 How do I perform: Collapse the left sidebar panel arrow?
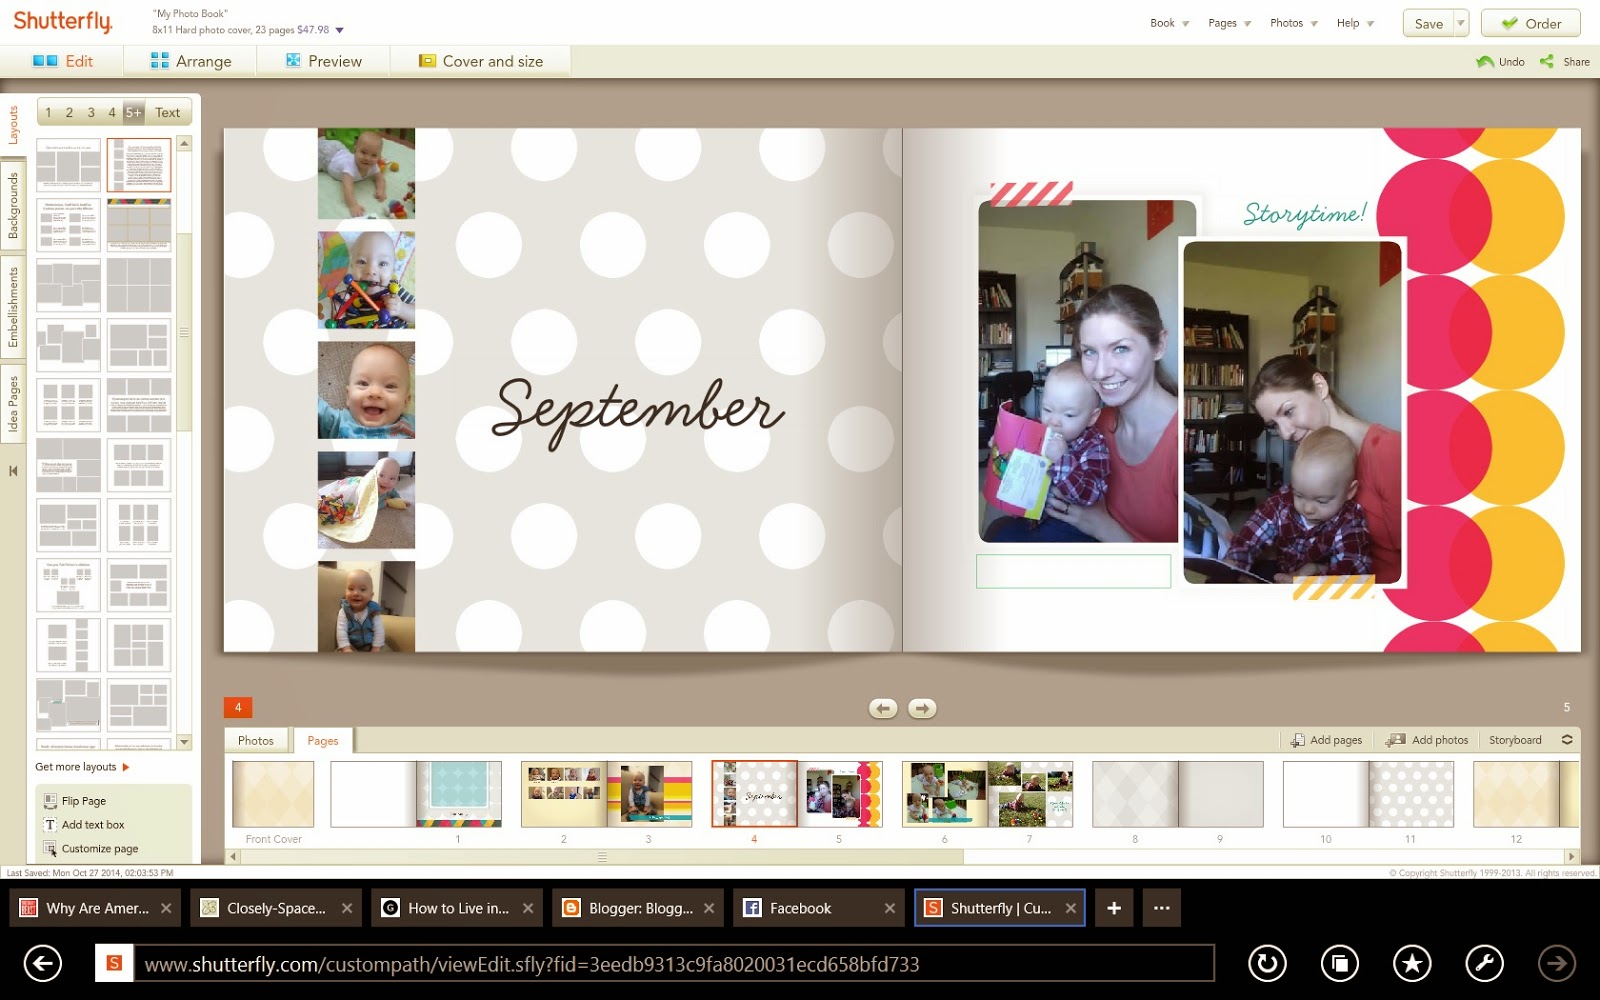pos(13,471)
